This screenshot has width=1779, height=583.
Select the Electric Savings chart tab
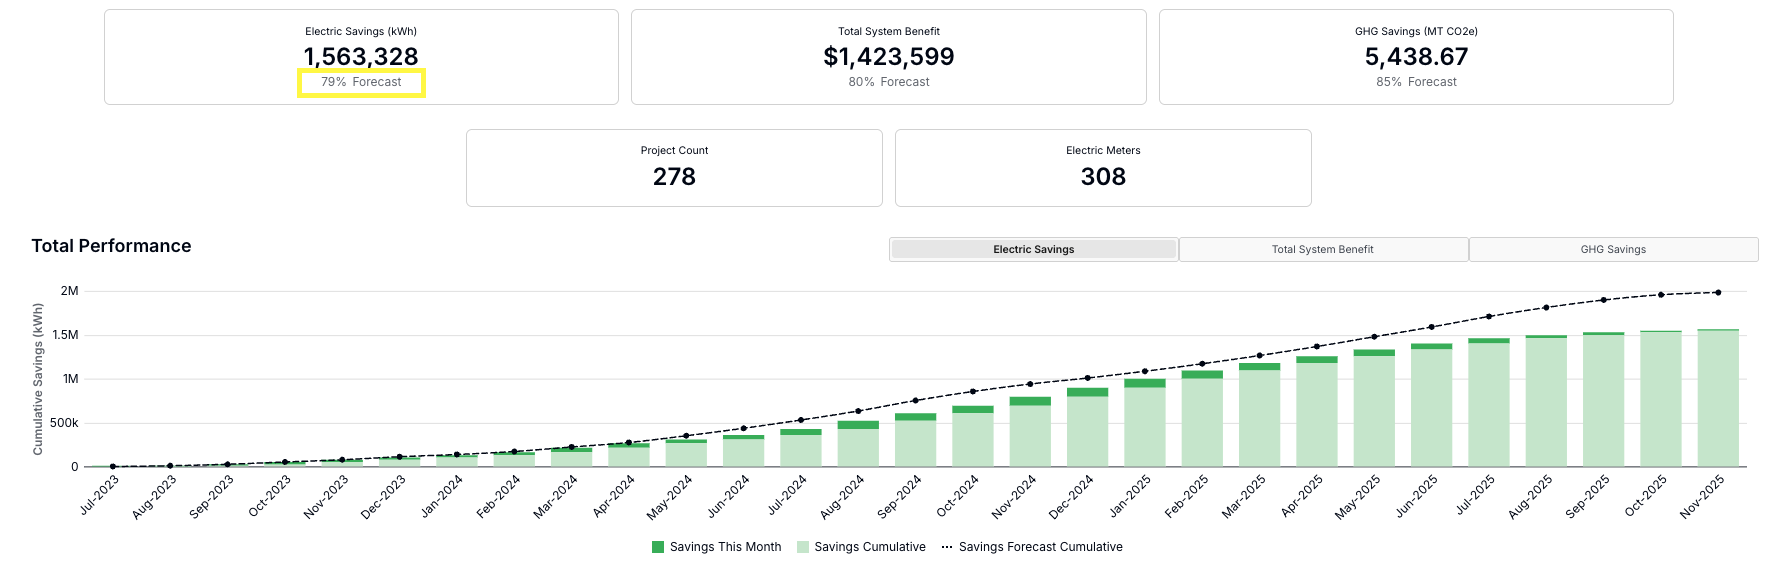[1033, 250]
